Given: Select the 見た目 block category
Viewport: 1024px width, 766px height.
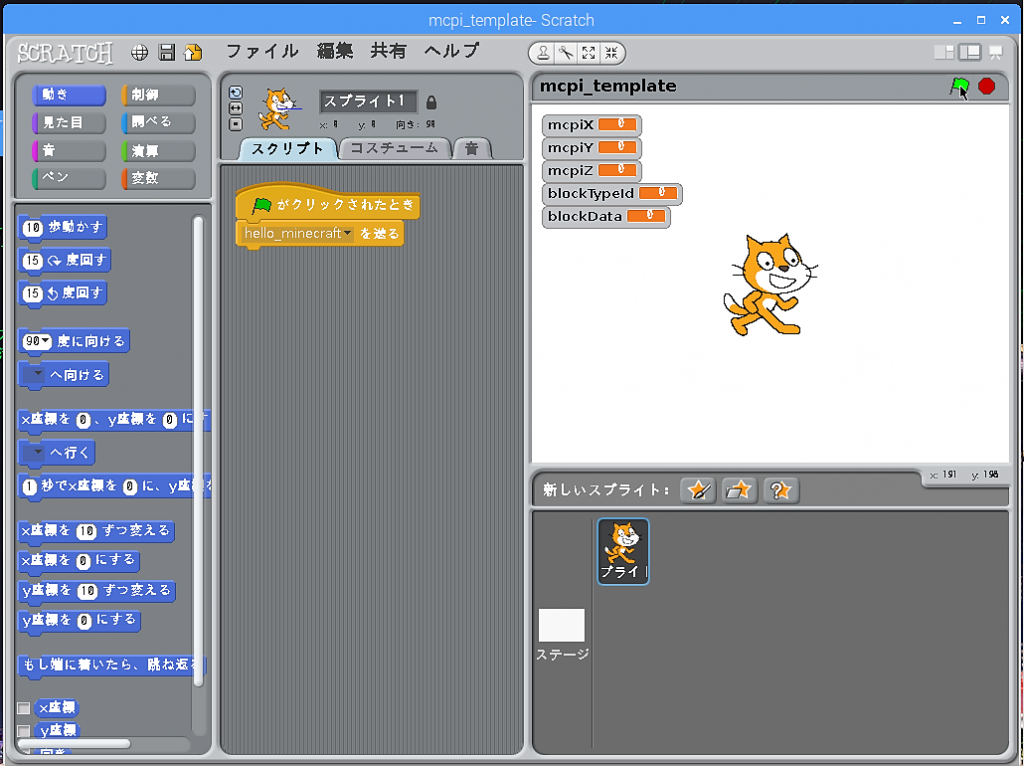Looking at the screenshot, I should [x=69, y=123].
